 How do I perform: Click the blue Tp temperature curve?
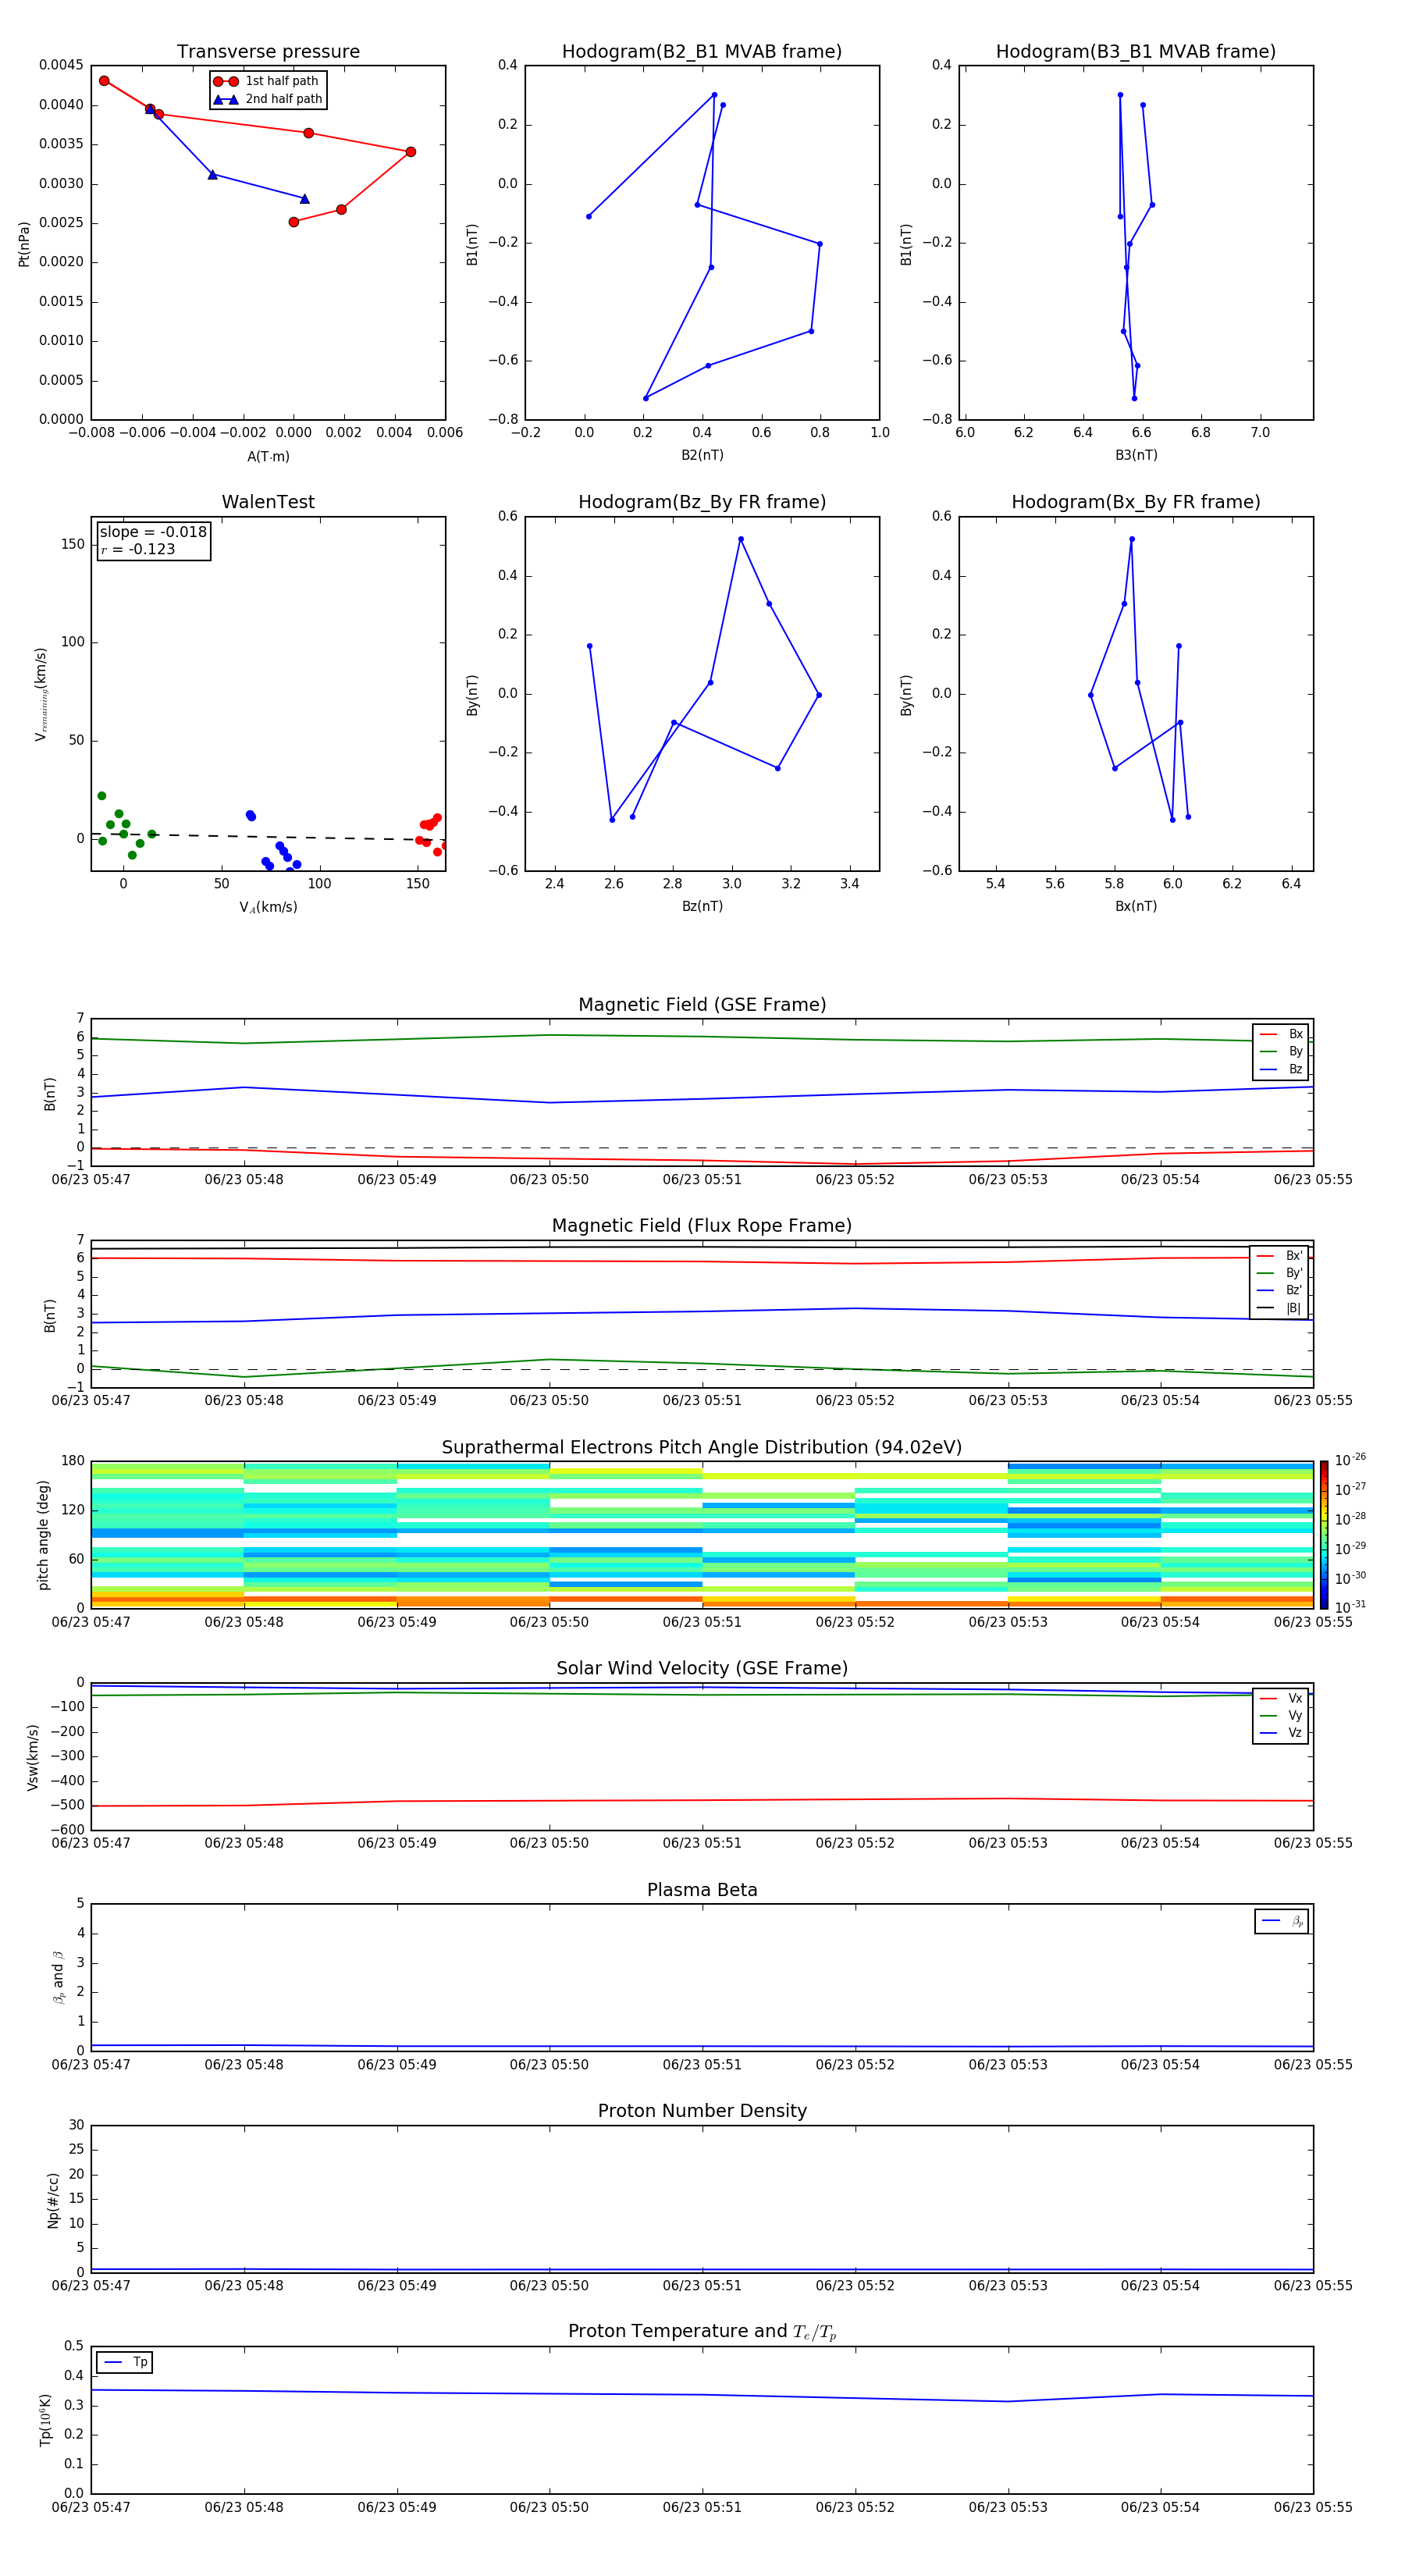point(702,2395)
